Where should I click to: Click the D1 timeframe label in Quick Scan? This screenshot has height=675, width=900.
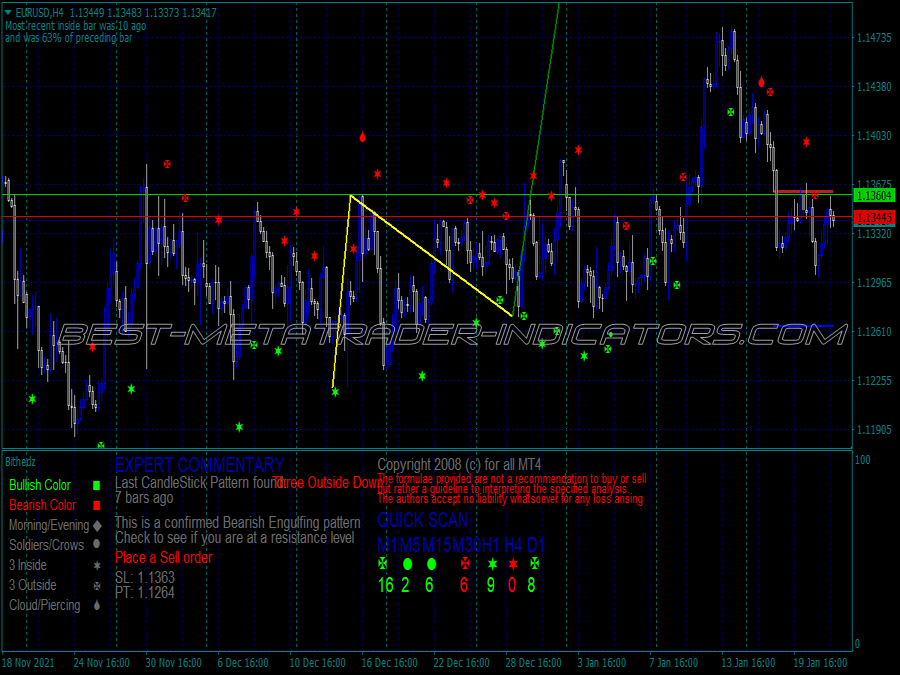pyautogui.click(x=536, y=545)
